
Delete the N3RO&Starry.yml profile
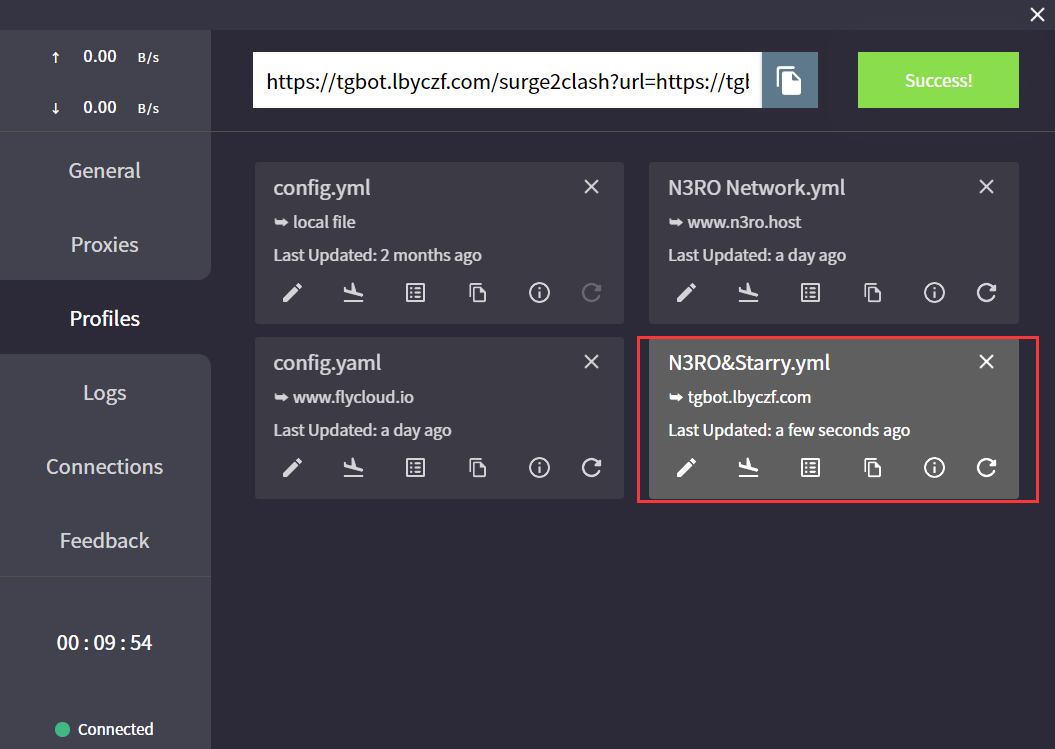pyautogui.click(x=986, y=362)
